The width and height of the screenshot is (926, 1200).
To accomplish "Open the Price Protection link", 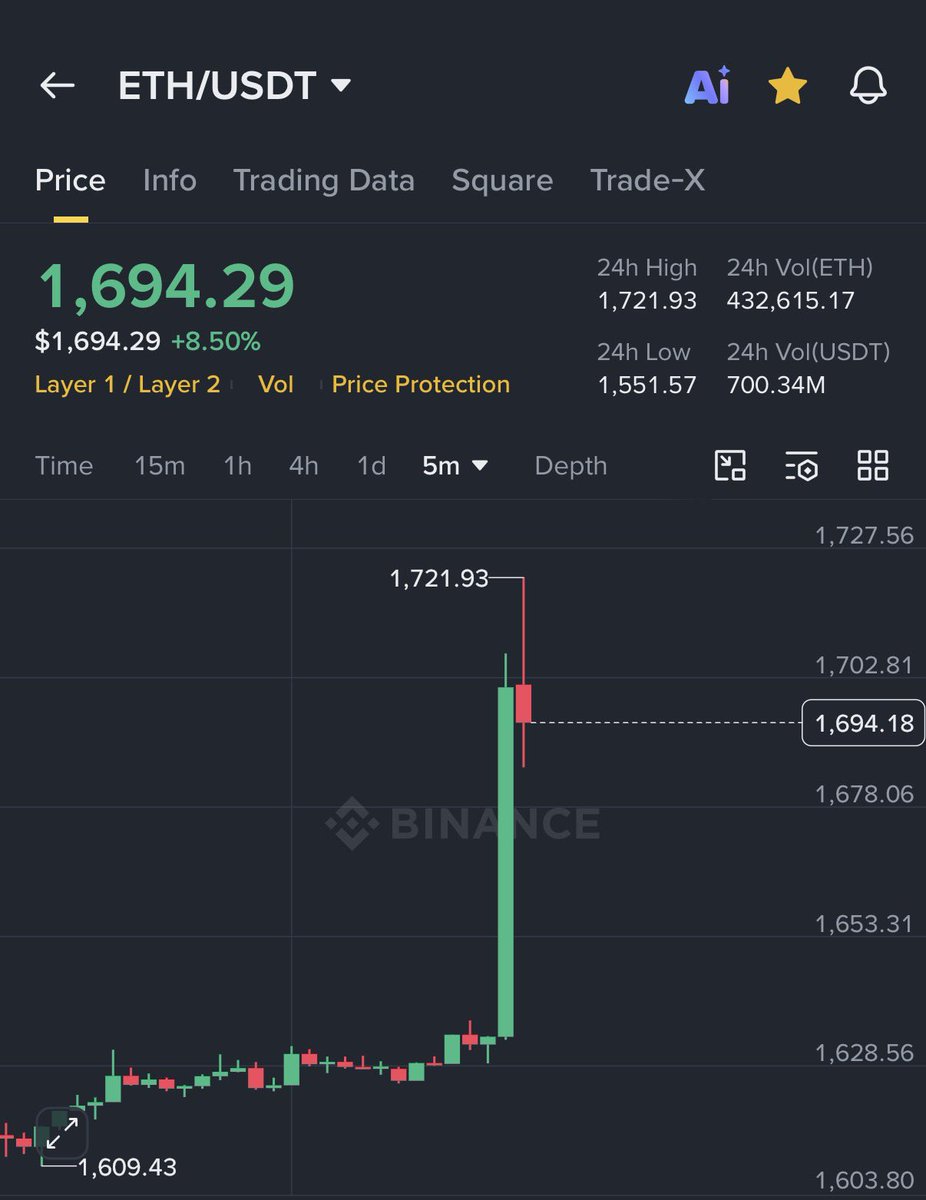I will tap(421, 385).
